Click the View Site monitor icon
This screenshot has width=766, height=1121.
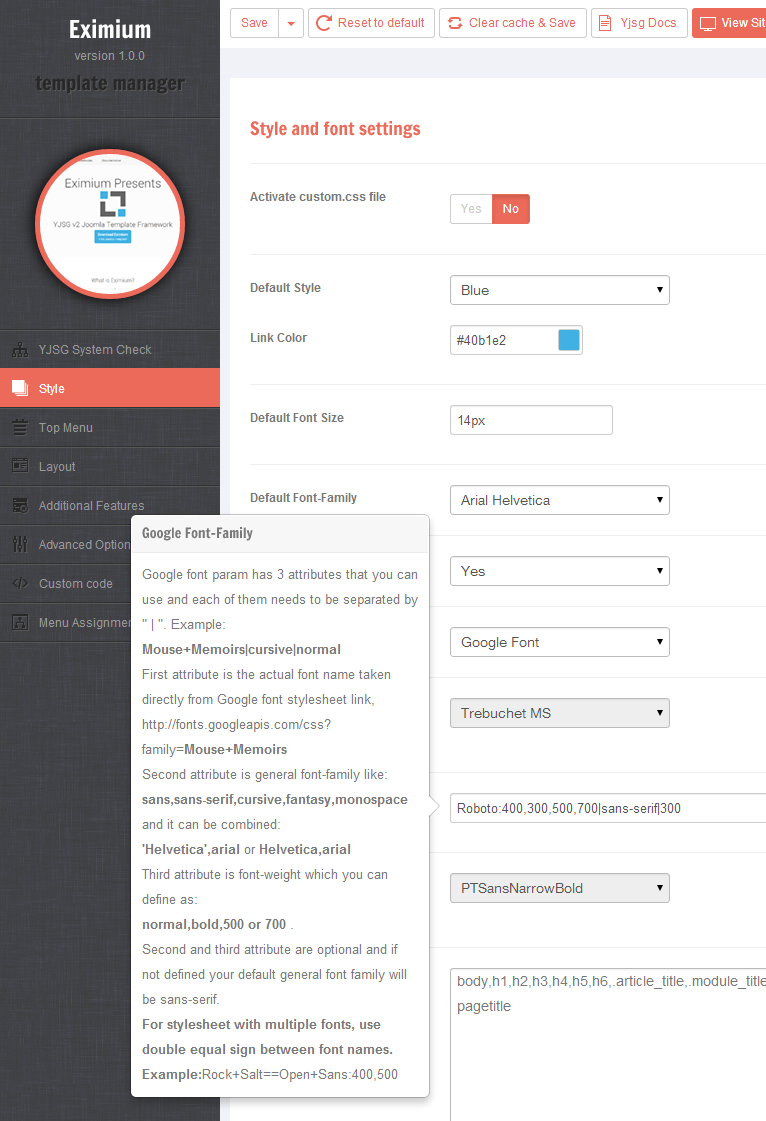(x=707, y=24)
